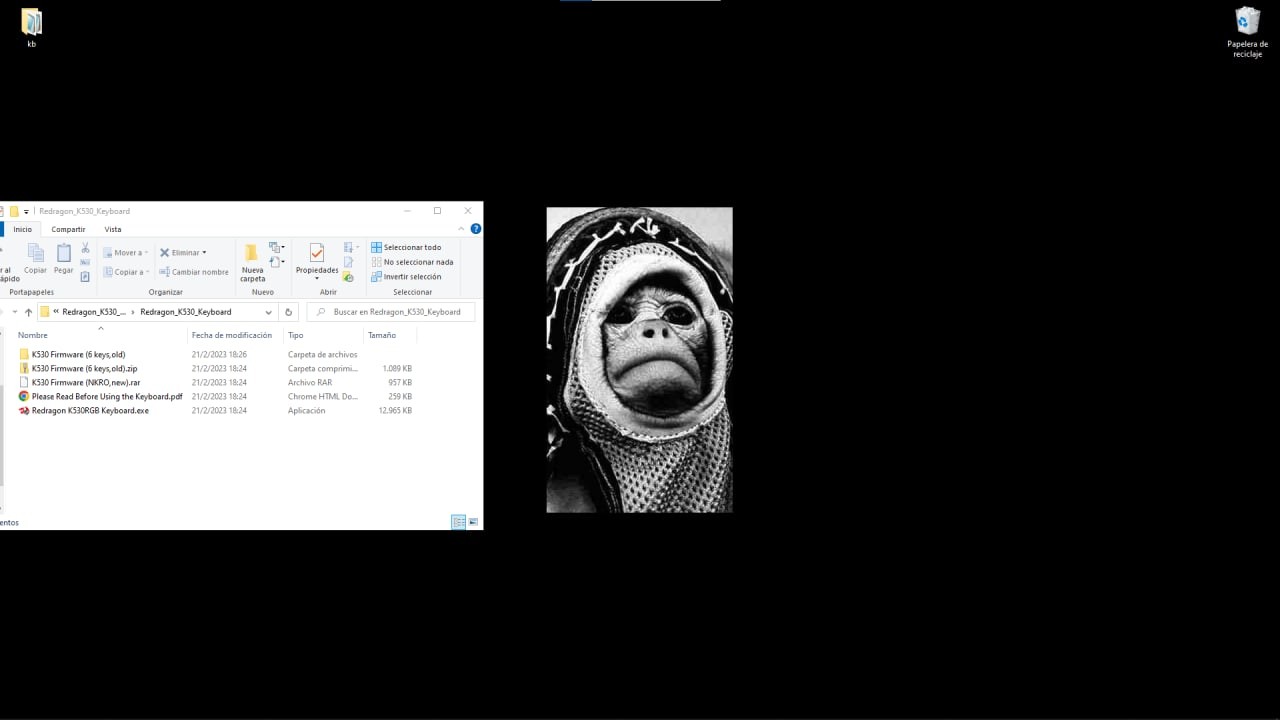The width and height of the screenshot is (1280, 720).
Task: Click No seleccionar nada
Action: [411, 262]
